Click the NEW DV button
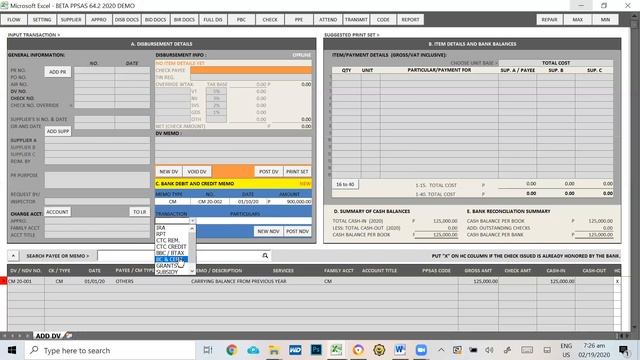640x360 pixels. pos(169,172)
